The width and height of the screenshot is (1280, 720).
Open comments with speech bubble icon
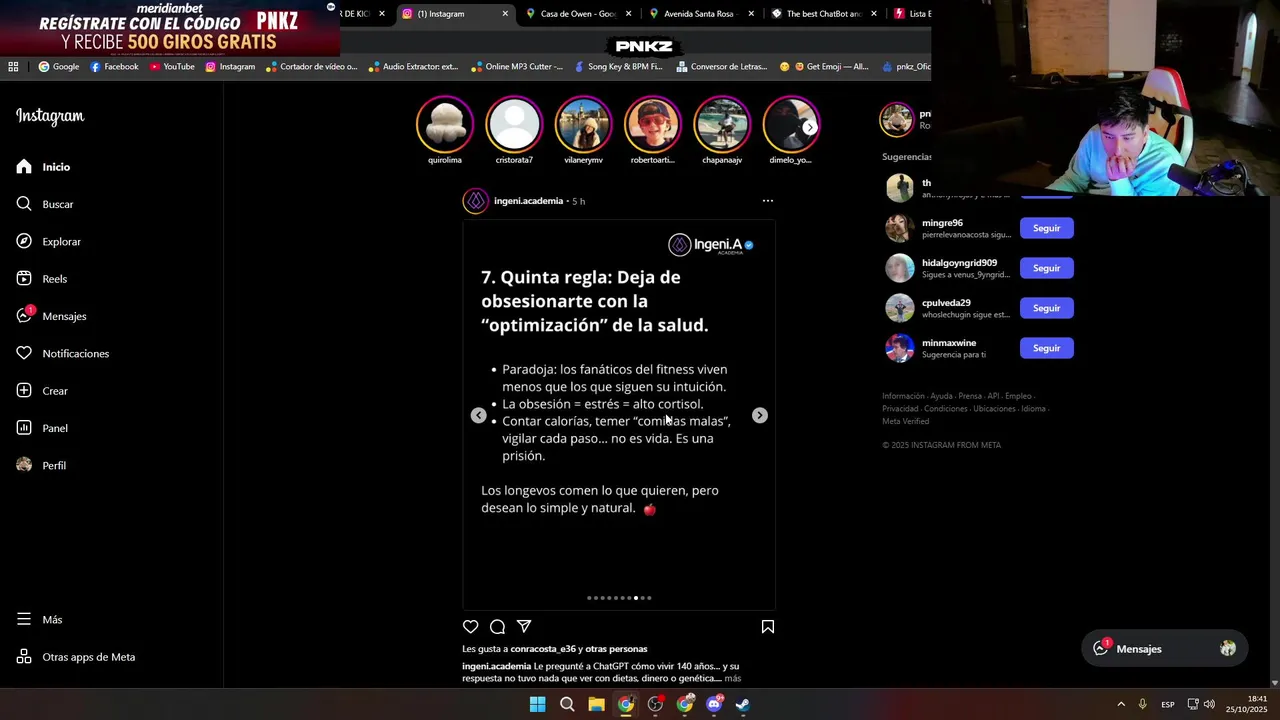click(497, 626)
